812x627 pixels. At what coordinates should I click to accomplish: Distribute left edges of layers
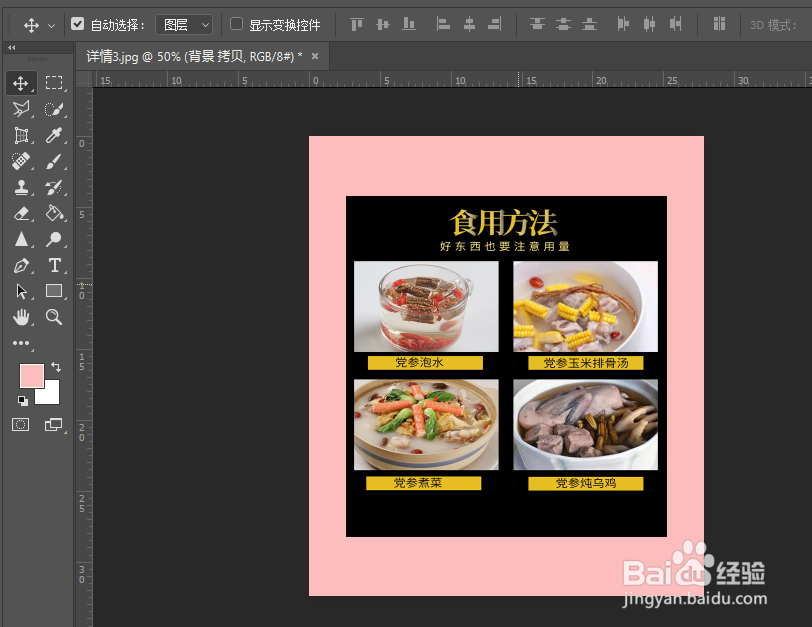point(623,24)
